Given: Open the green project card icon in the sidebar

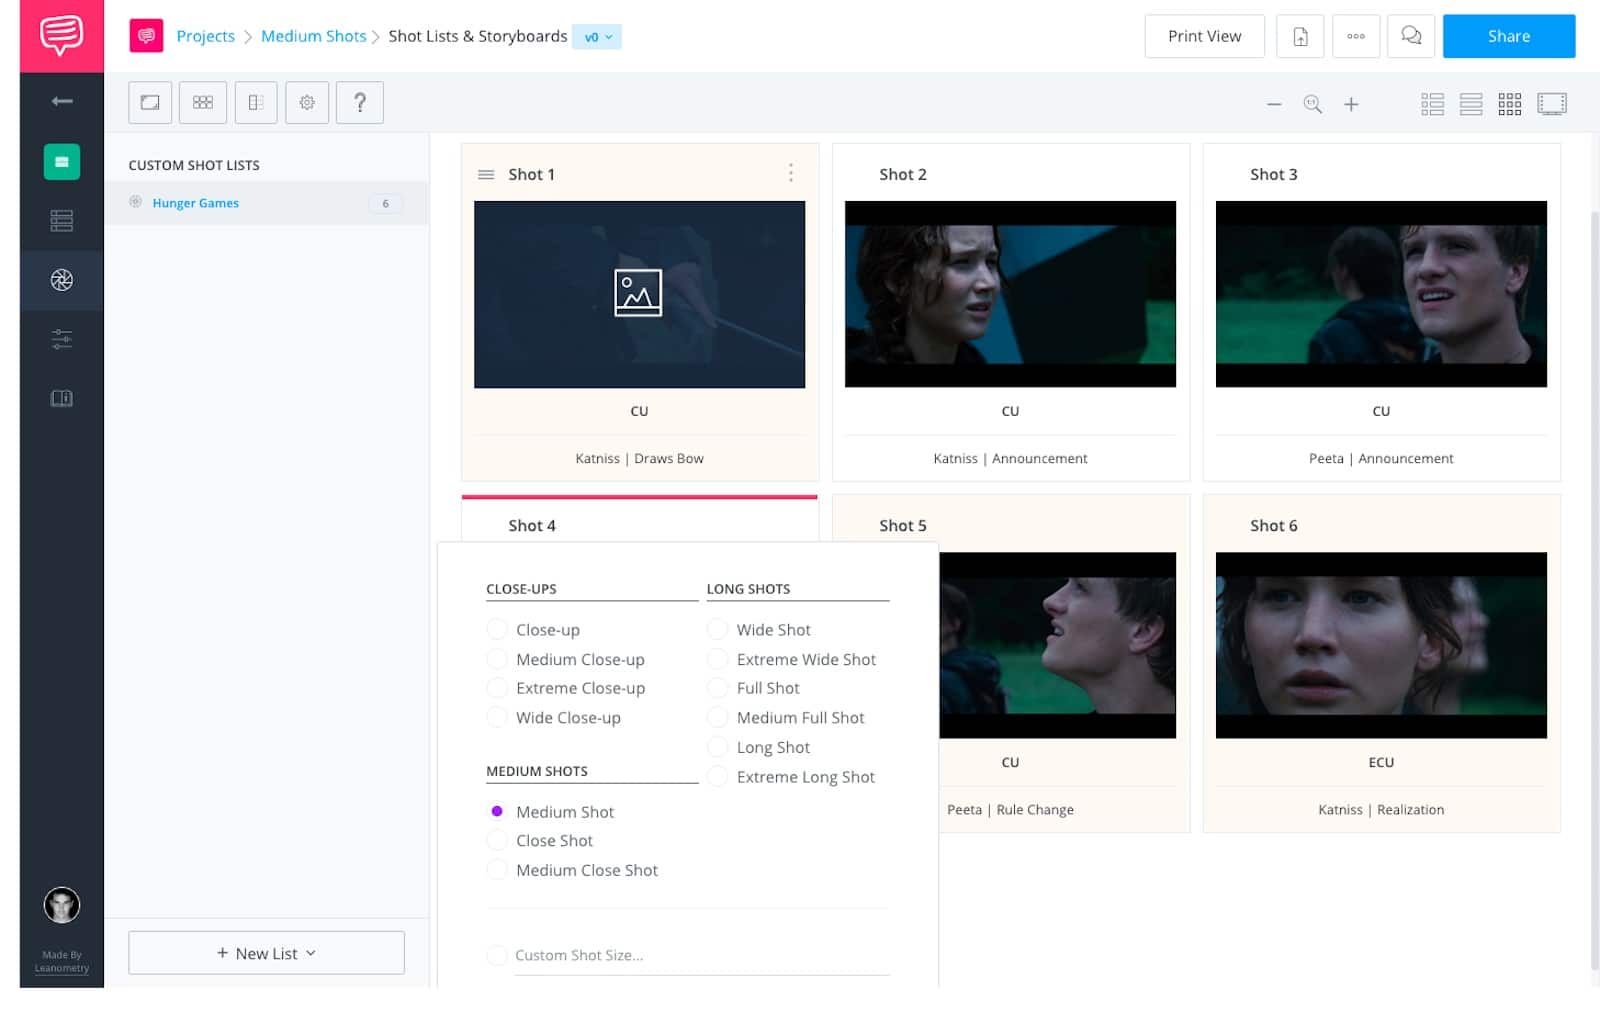Looking at the screenshot, I should (62, 162).
